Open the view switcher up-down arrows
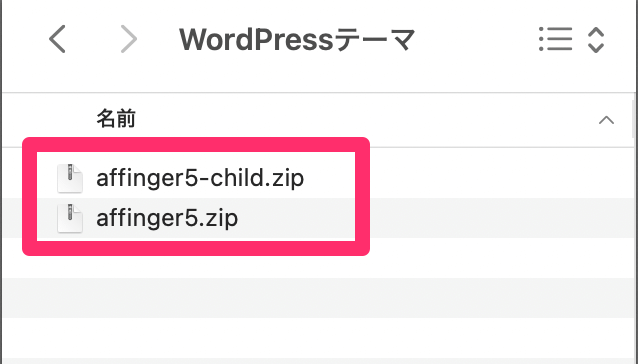The image size is (638, 364). pyautogui.click(x=596, y=39)
